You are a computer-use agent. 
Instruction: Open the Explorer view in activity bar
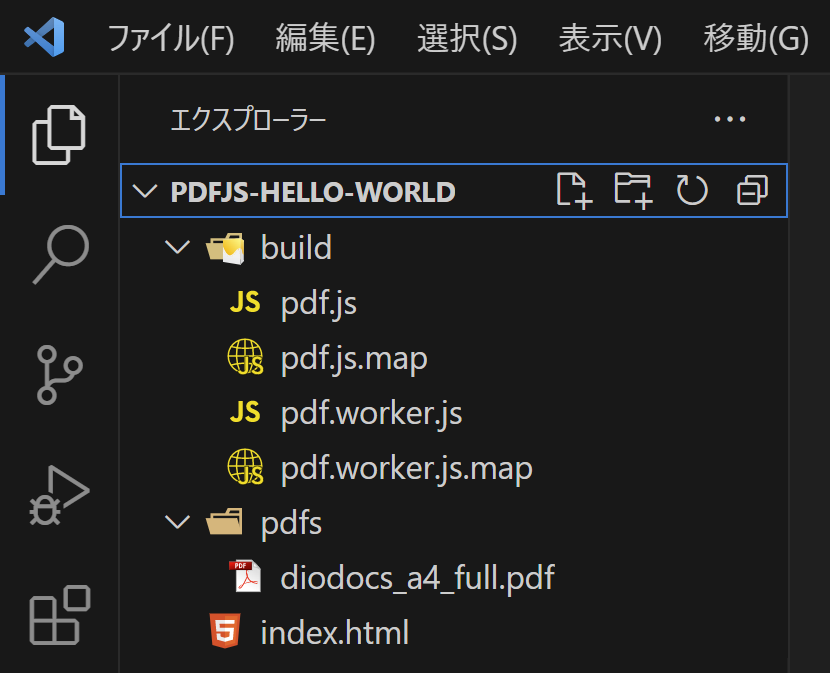click(59, 135)
